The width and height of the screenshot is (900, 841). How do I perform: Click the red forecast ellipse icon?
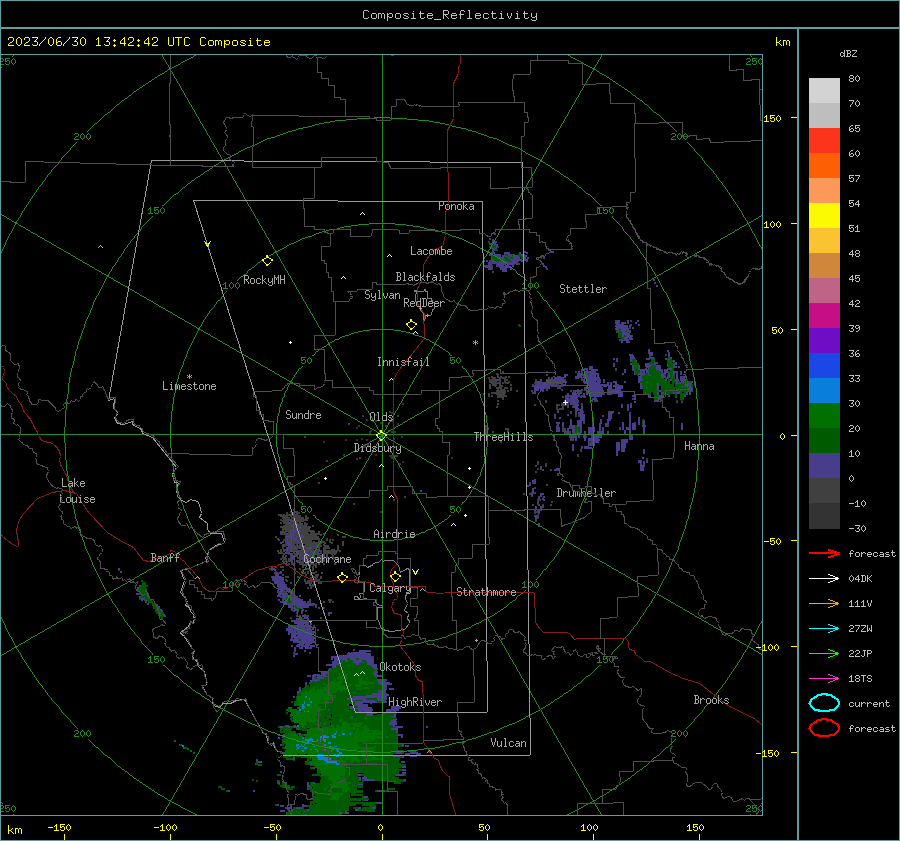coord(824,728)
